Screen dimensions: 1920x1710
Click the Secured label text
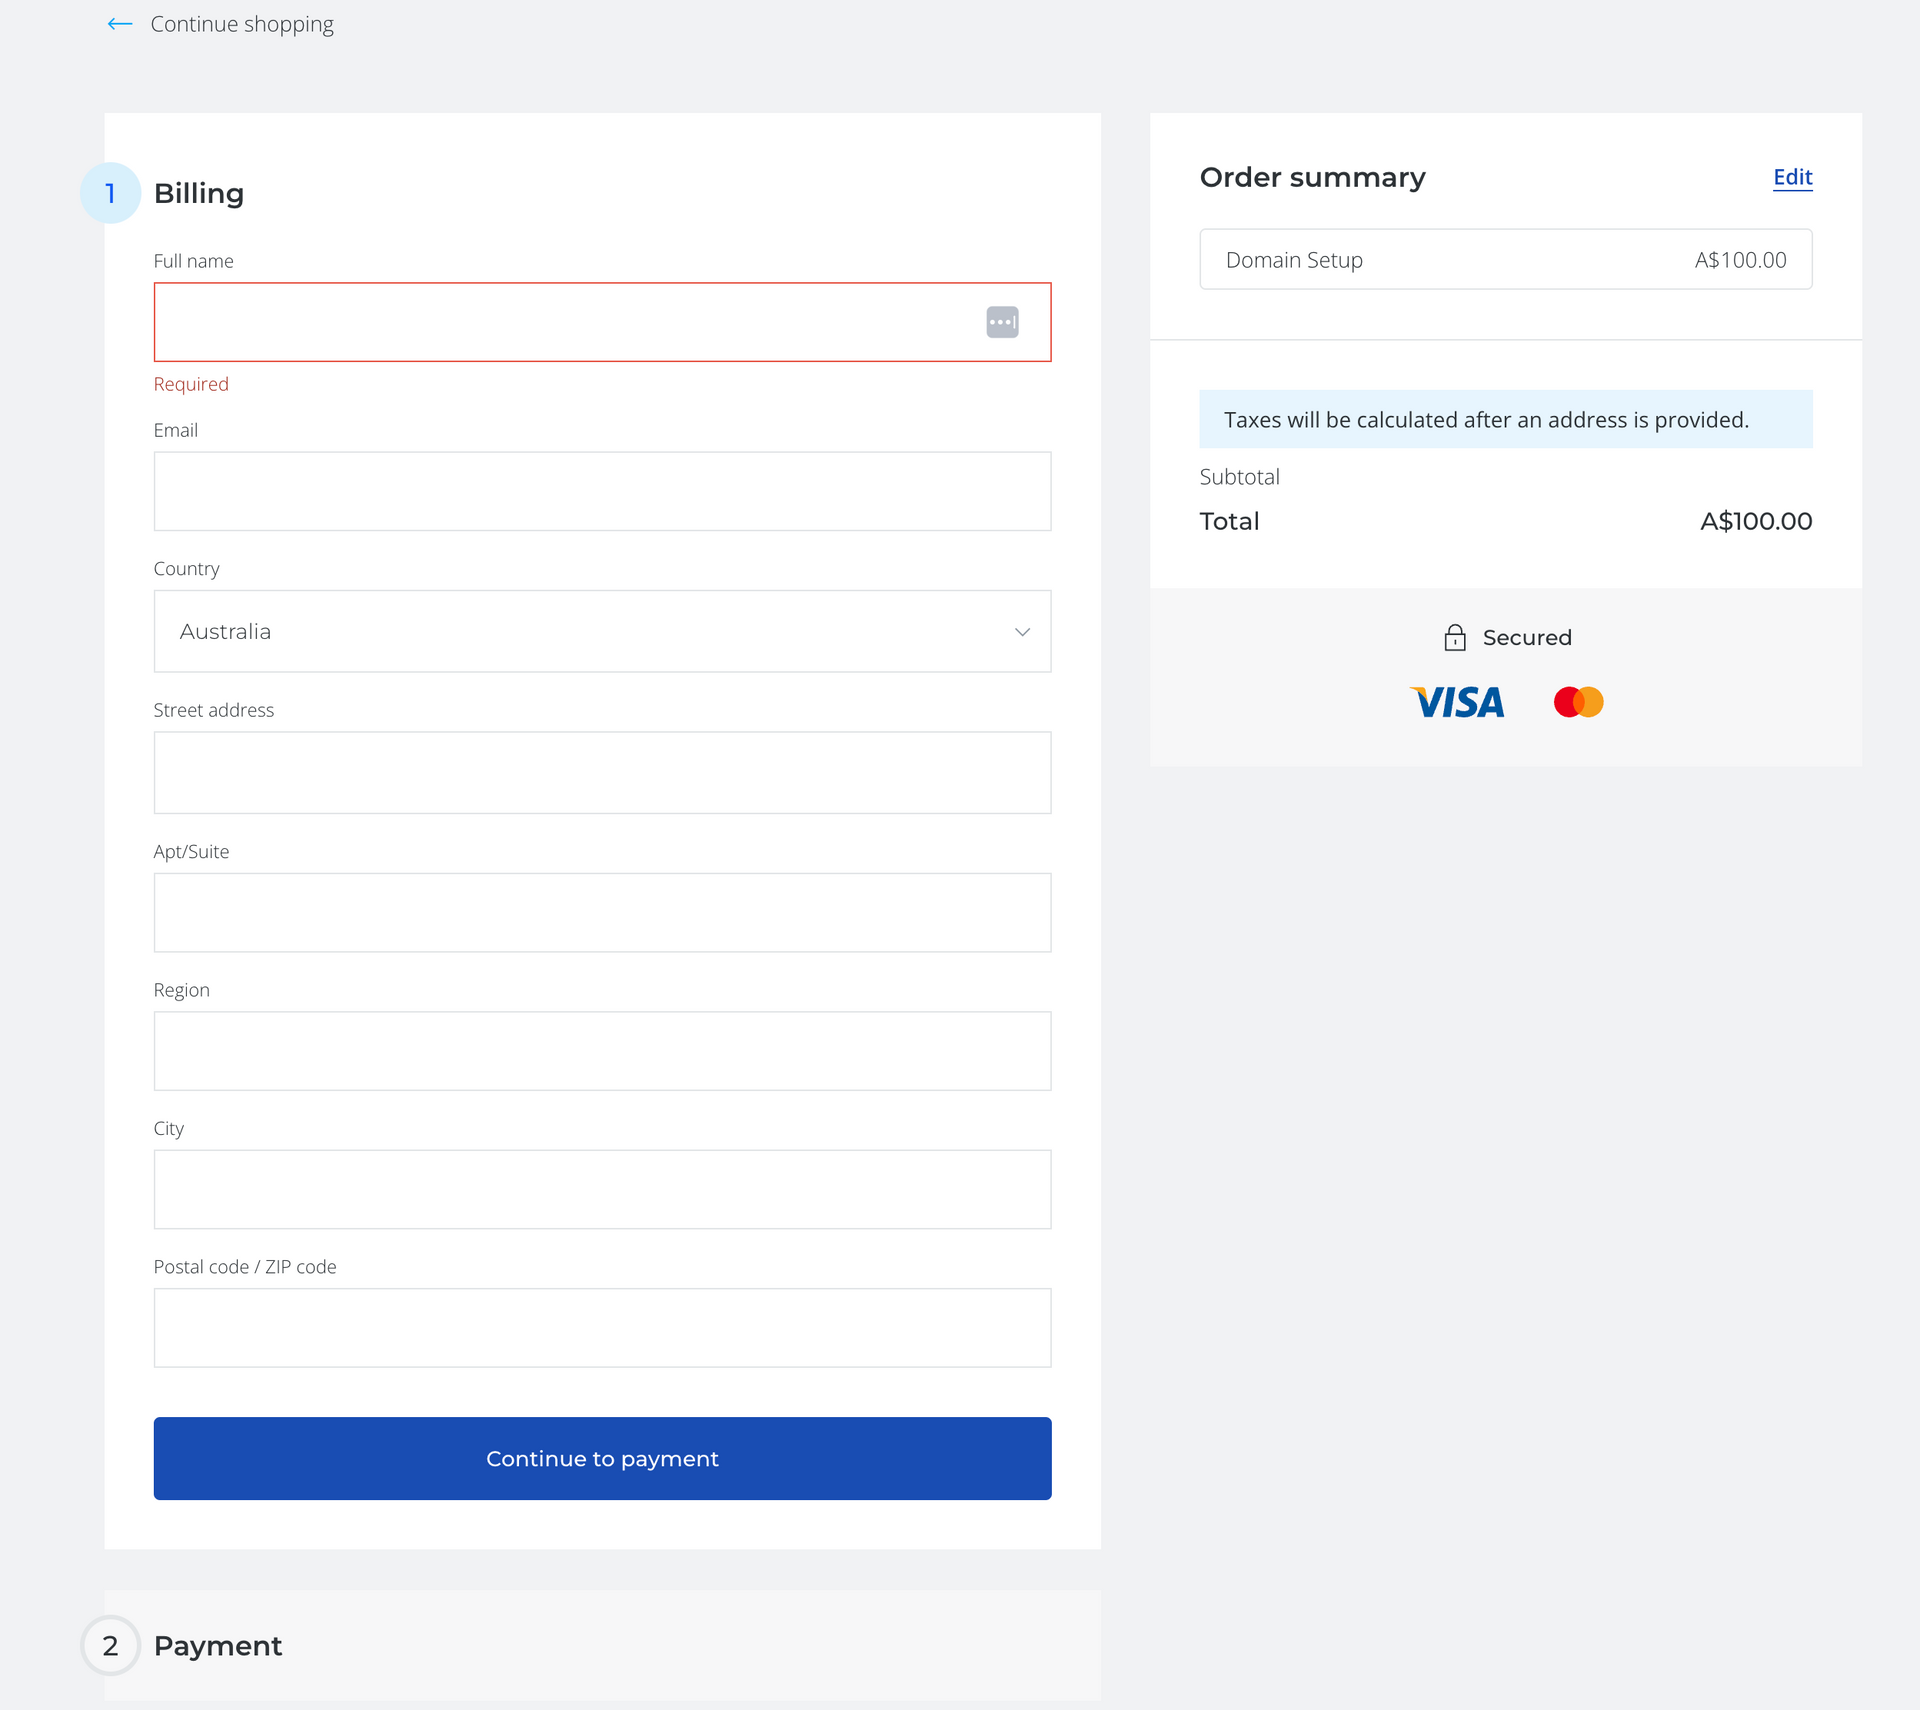[1527, 637]
